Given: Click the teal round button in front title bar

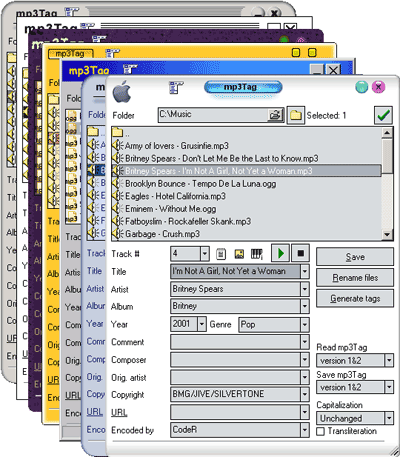Looking at the screenshot, I should click(x=361, y=87).
